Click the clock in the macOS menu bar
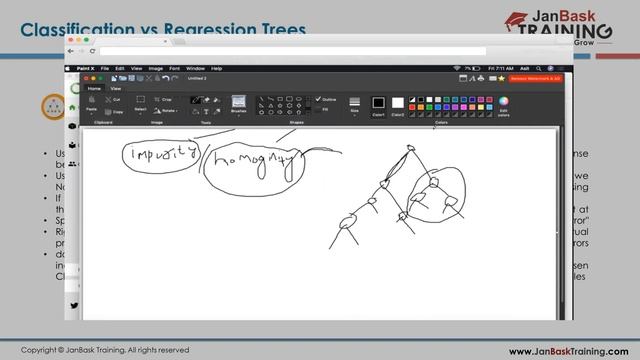This screenshot has width=640, height=360. pos(501,69)
